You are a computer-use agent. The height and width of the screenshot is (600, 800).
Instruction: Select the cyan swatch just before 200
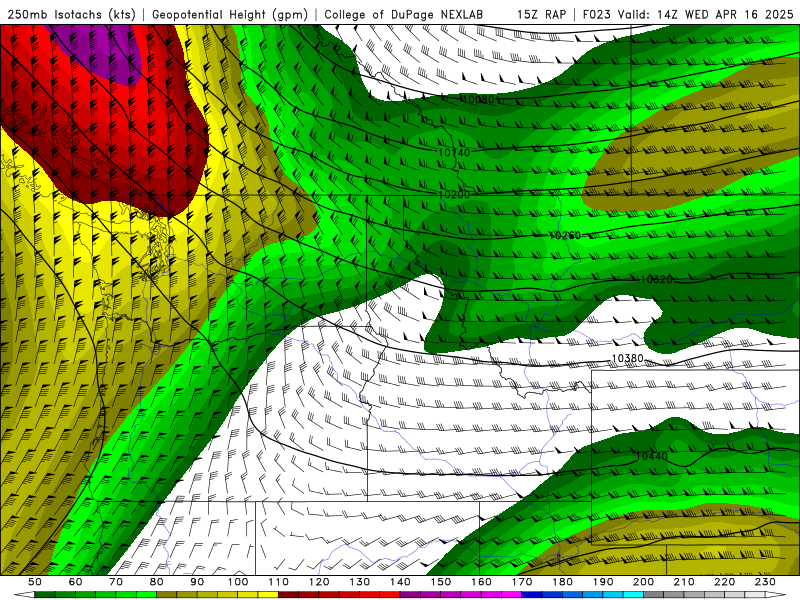coord(633,594)
